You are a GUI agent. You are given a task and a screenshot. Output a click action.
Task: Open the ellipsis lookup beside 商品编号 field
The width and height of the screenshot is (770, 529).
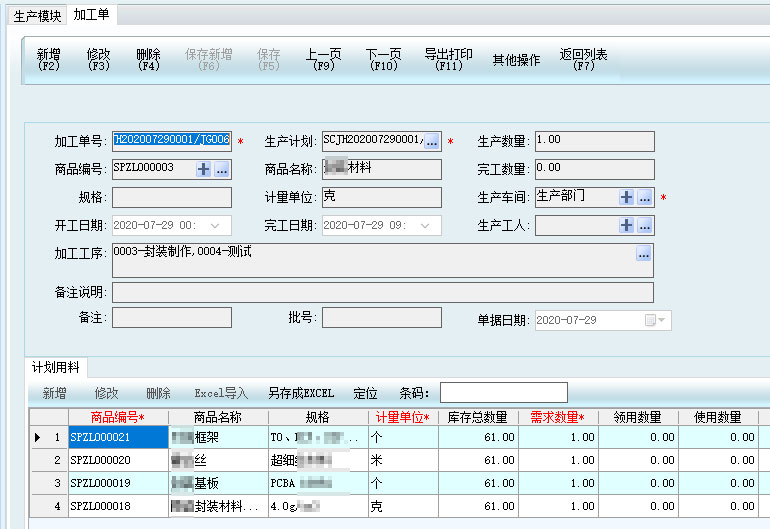222,169
